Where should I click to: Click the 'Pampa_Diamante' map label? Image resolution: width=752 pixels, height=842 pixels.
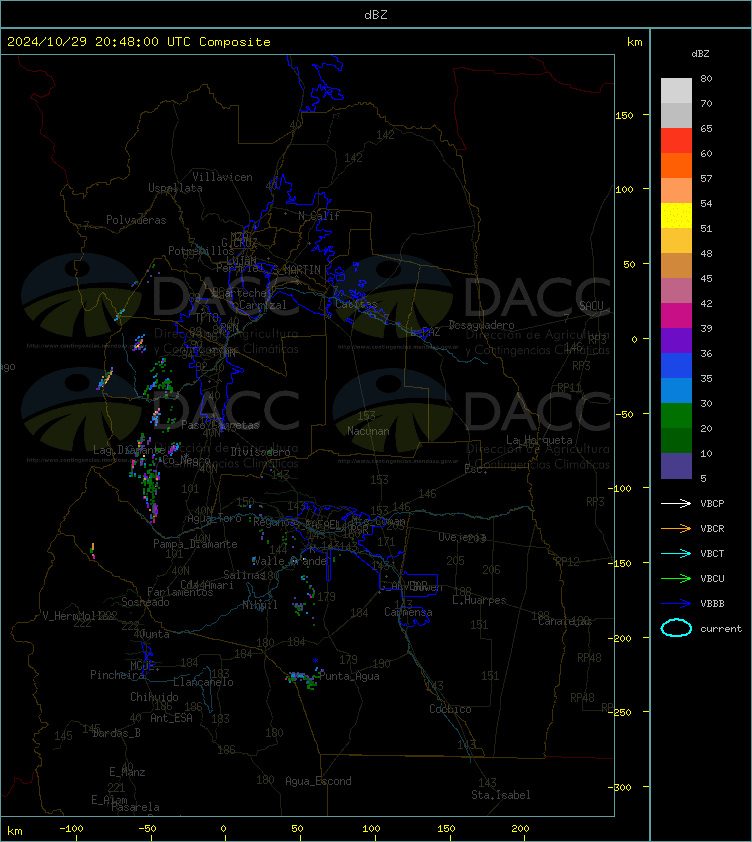coord(195,544)
